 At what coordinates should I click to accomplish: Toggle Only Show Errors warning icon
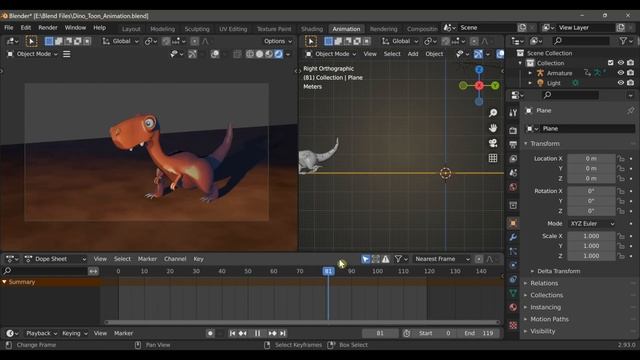coord(385,259)
